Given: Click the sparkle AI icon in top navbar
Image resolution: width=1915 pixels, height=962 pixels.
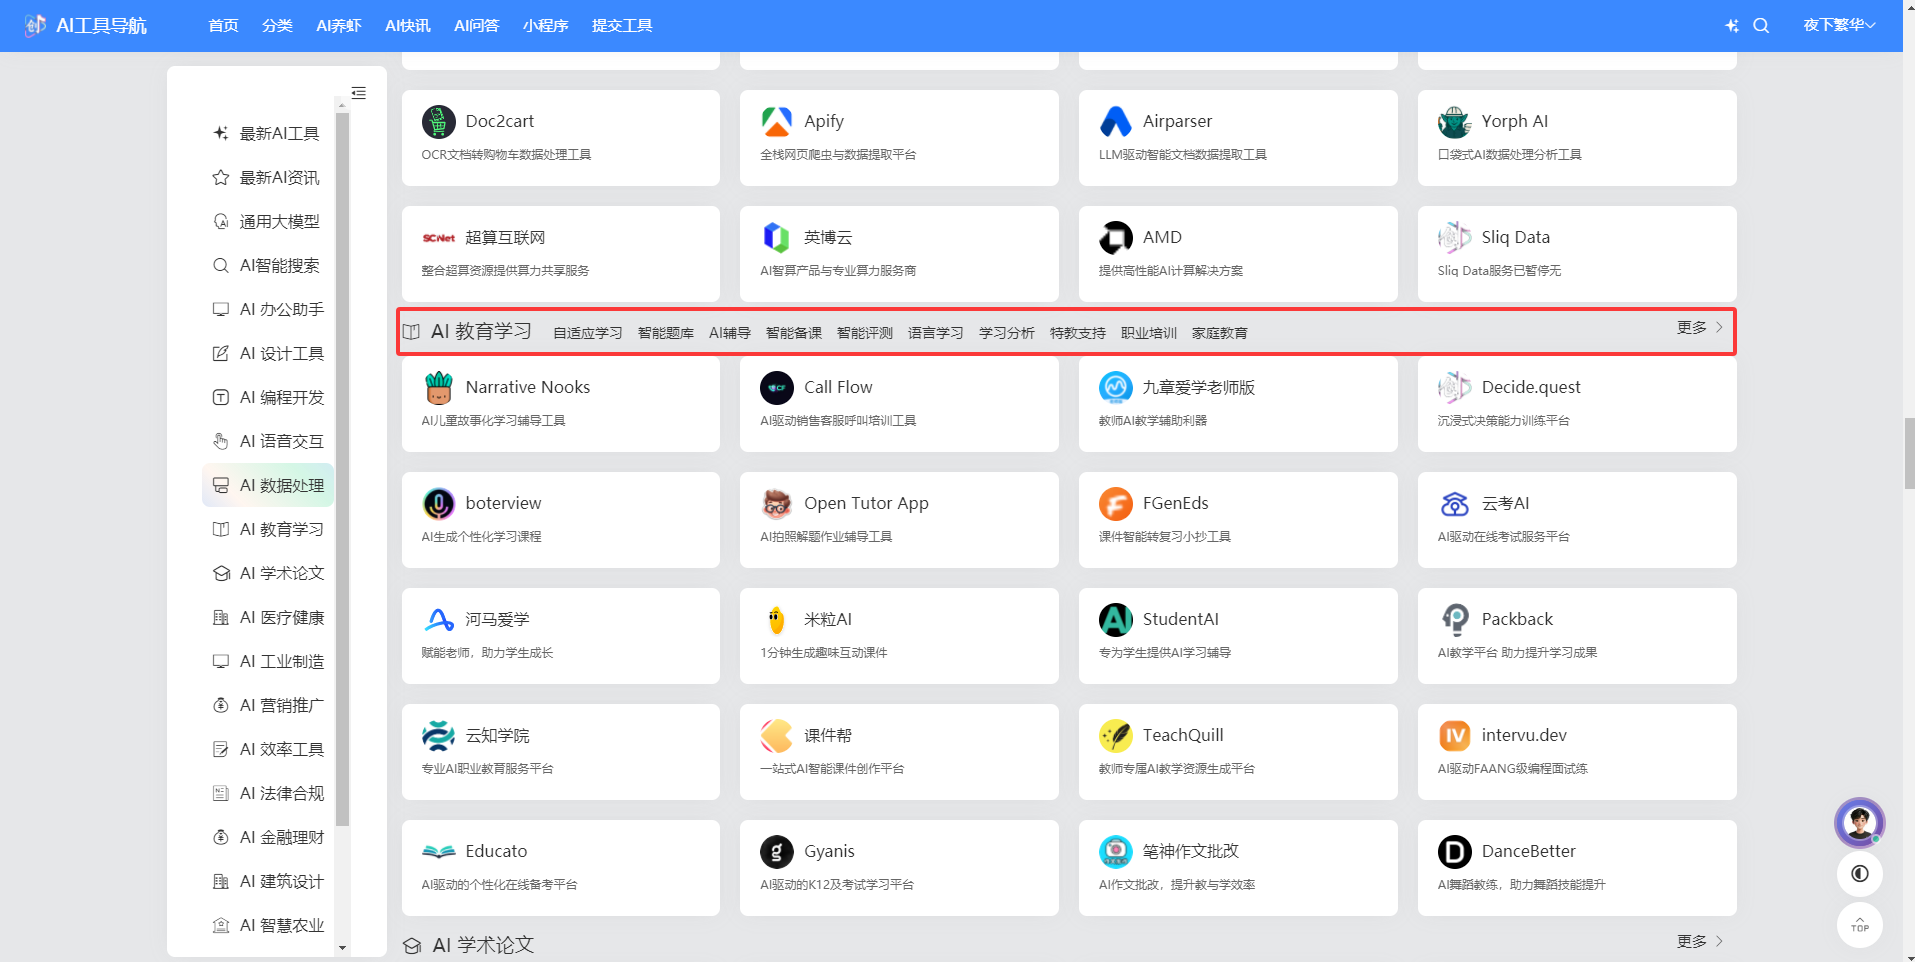Looking at the screenshot, I should [x=1731, y=26].
